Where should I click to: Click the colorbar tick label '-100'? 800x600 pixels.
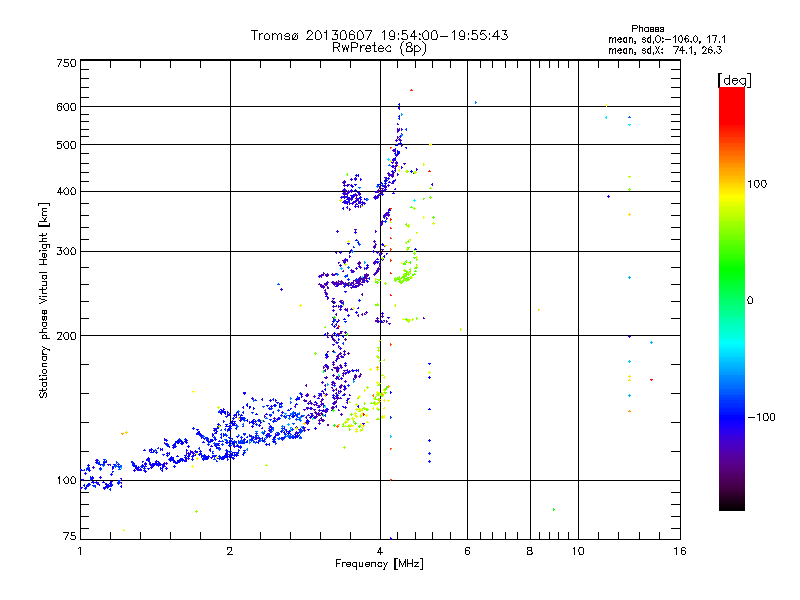click(x=761, y=417)
